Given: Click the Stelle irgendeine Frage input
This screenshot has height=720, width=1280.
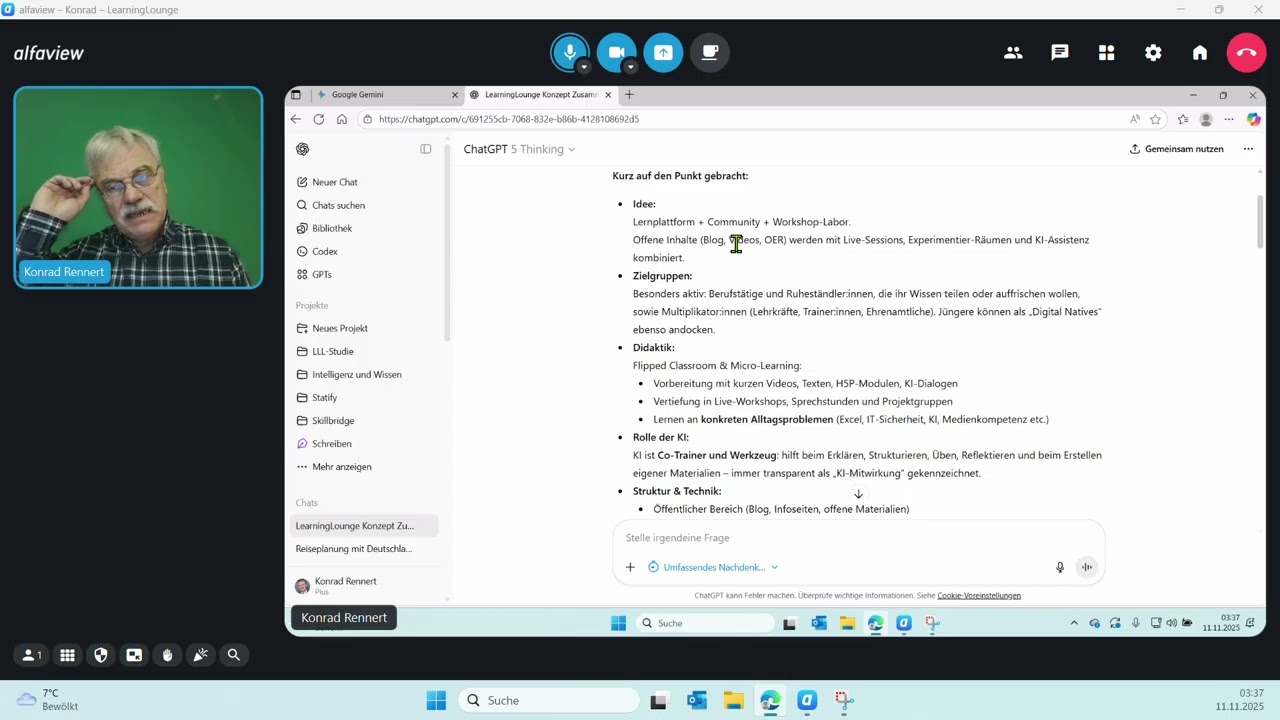Looking at the screenshot, I should [x=858, y=538].
